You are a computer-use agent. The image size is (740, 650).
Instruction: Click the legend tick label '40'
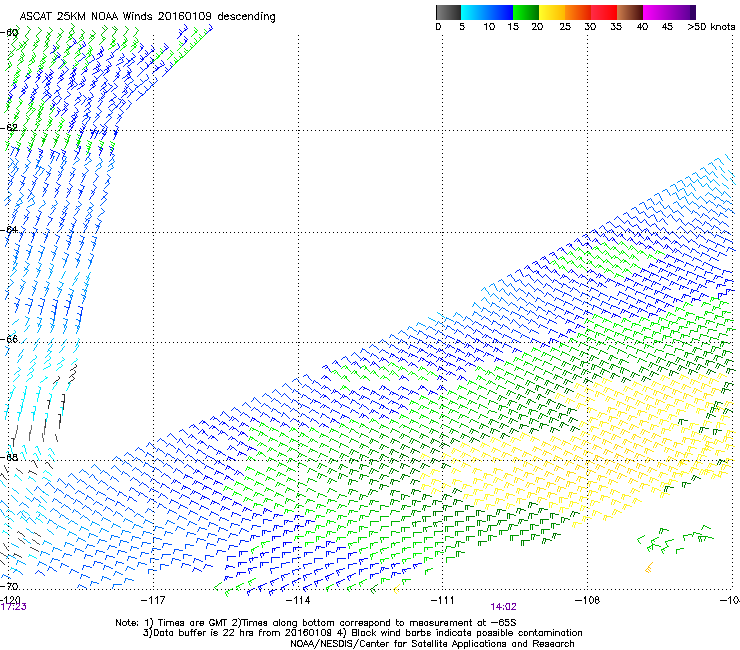point(642,27)
